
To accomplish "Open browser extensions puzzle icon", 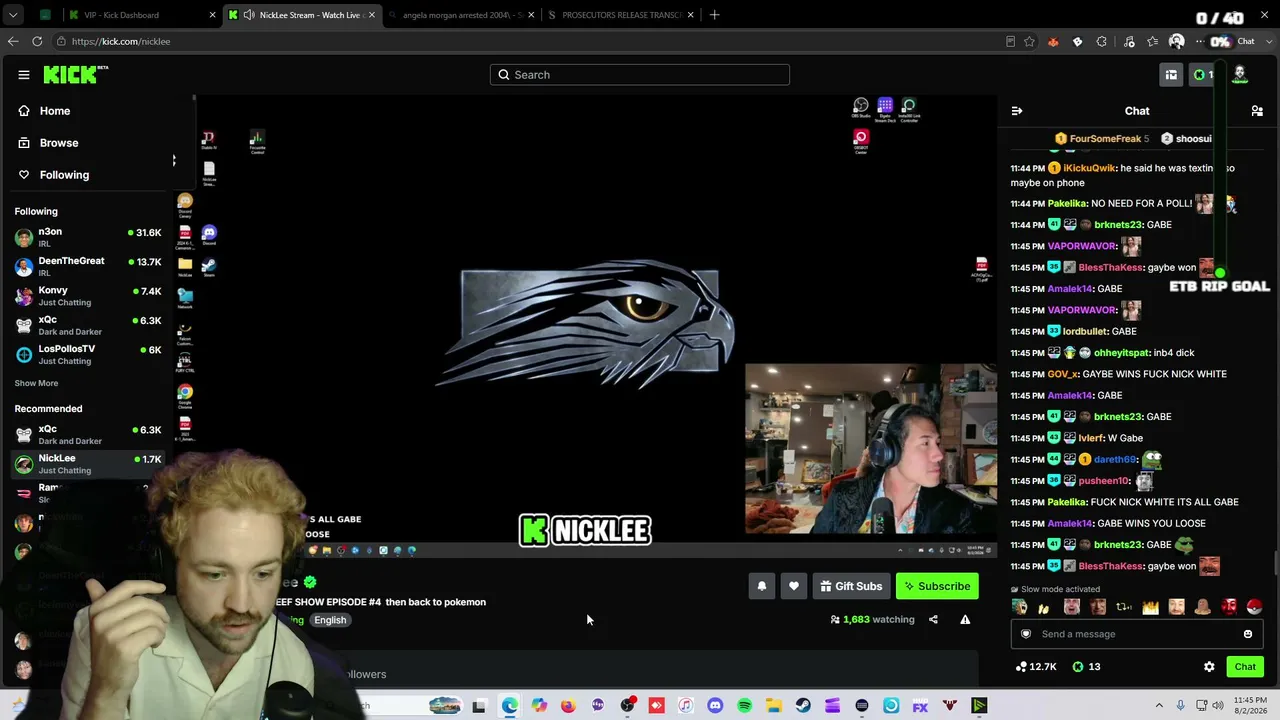I will pos(1102,41).
